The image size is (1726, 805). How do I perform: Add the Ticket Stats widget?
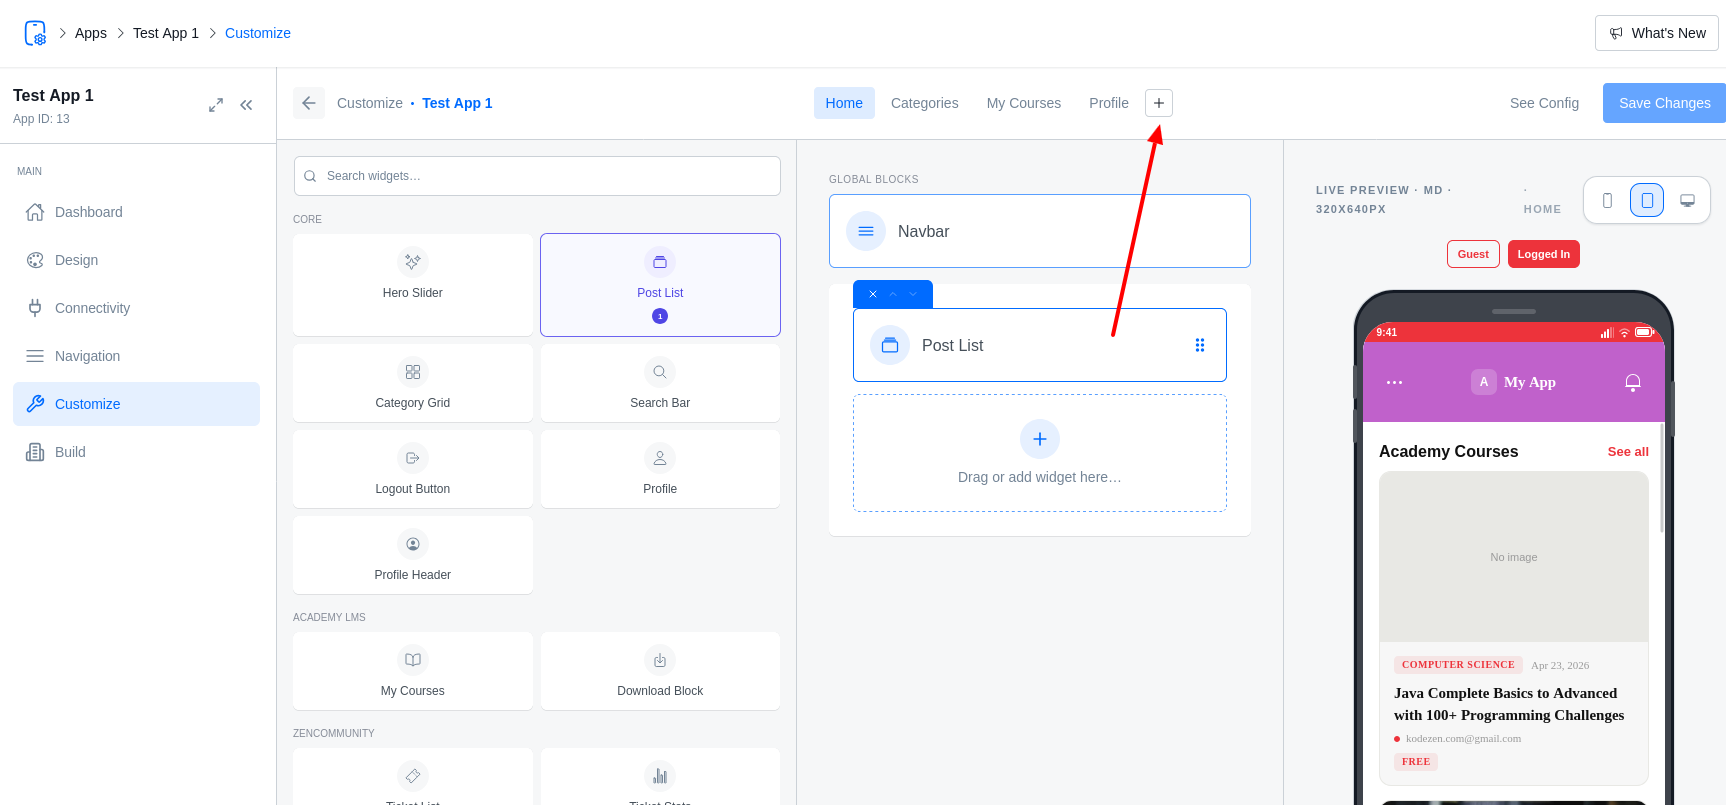[x=660, y=778]
